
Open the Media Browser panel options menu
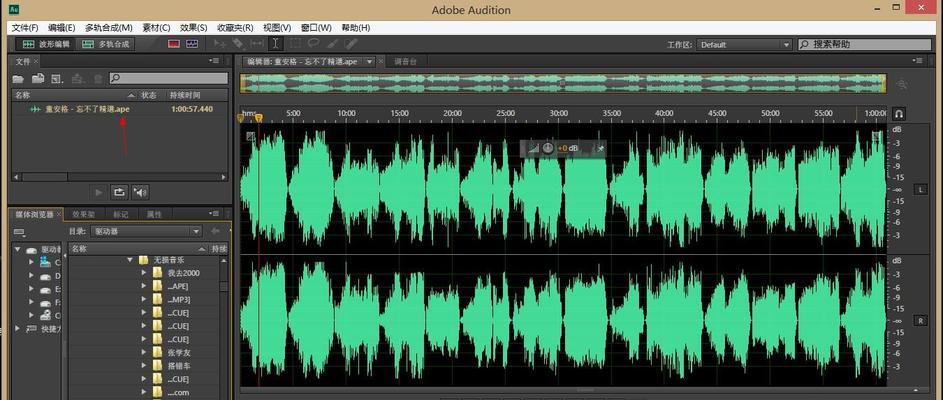215,214
